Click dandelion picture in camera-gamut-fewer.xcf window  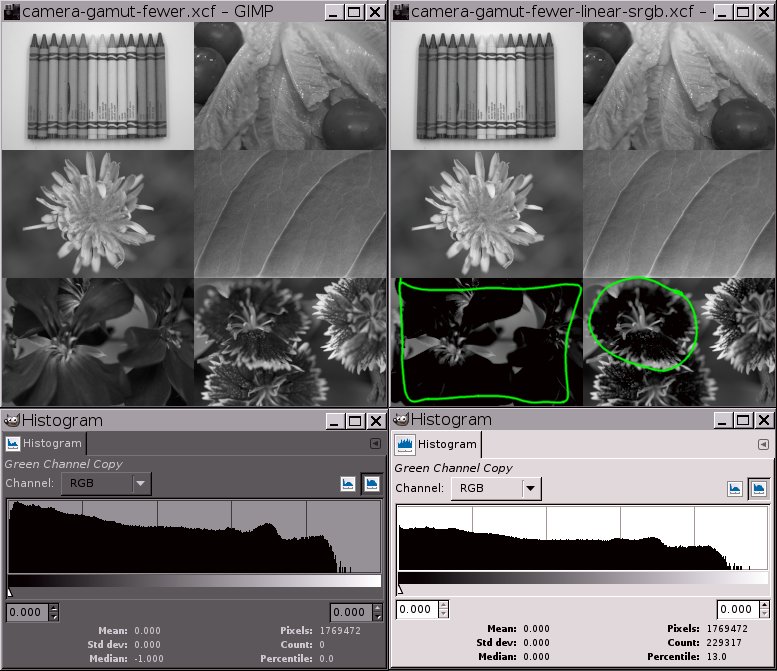pos(98,214)
